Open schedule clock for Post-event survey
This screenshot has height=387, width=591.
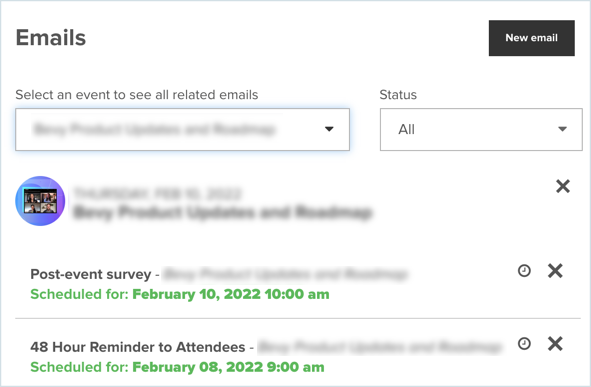[x=524, y=271]
